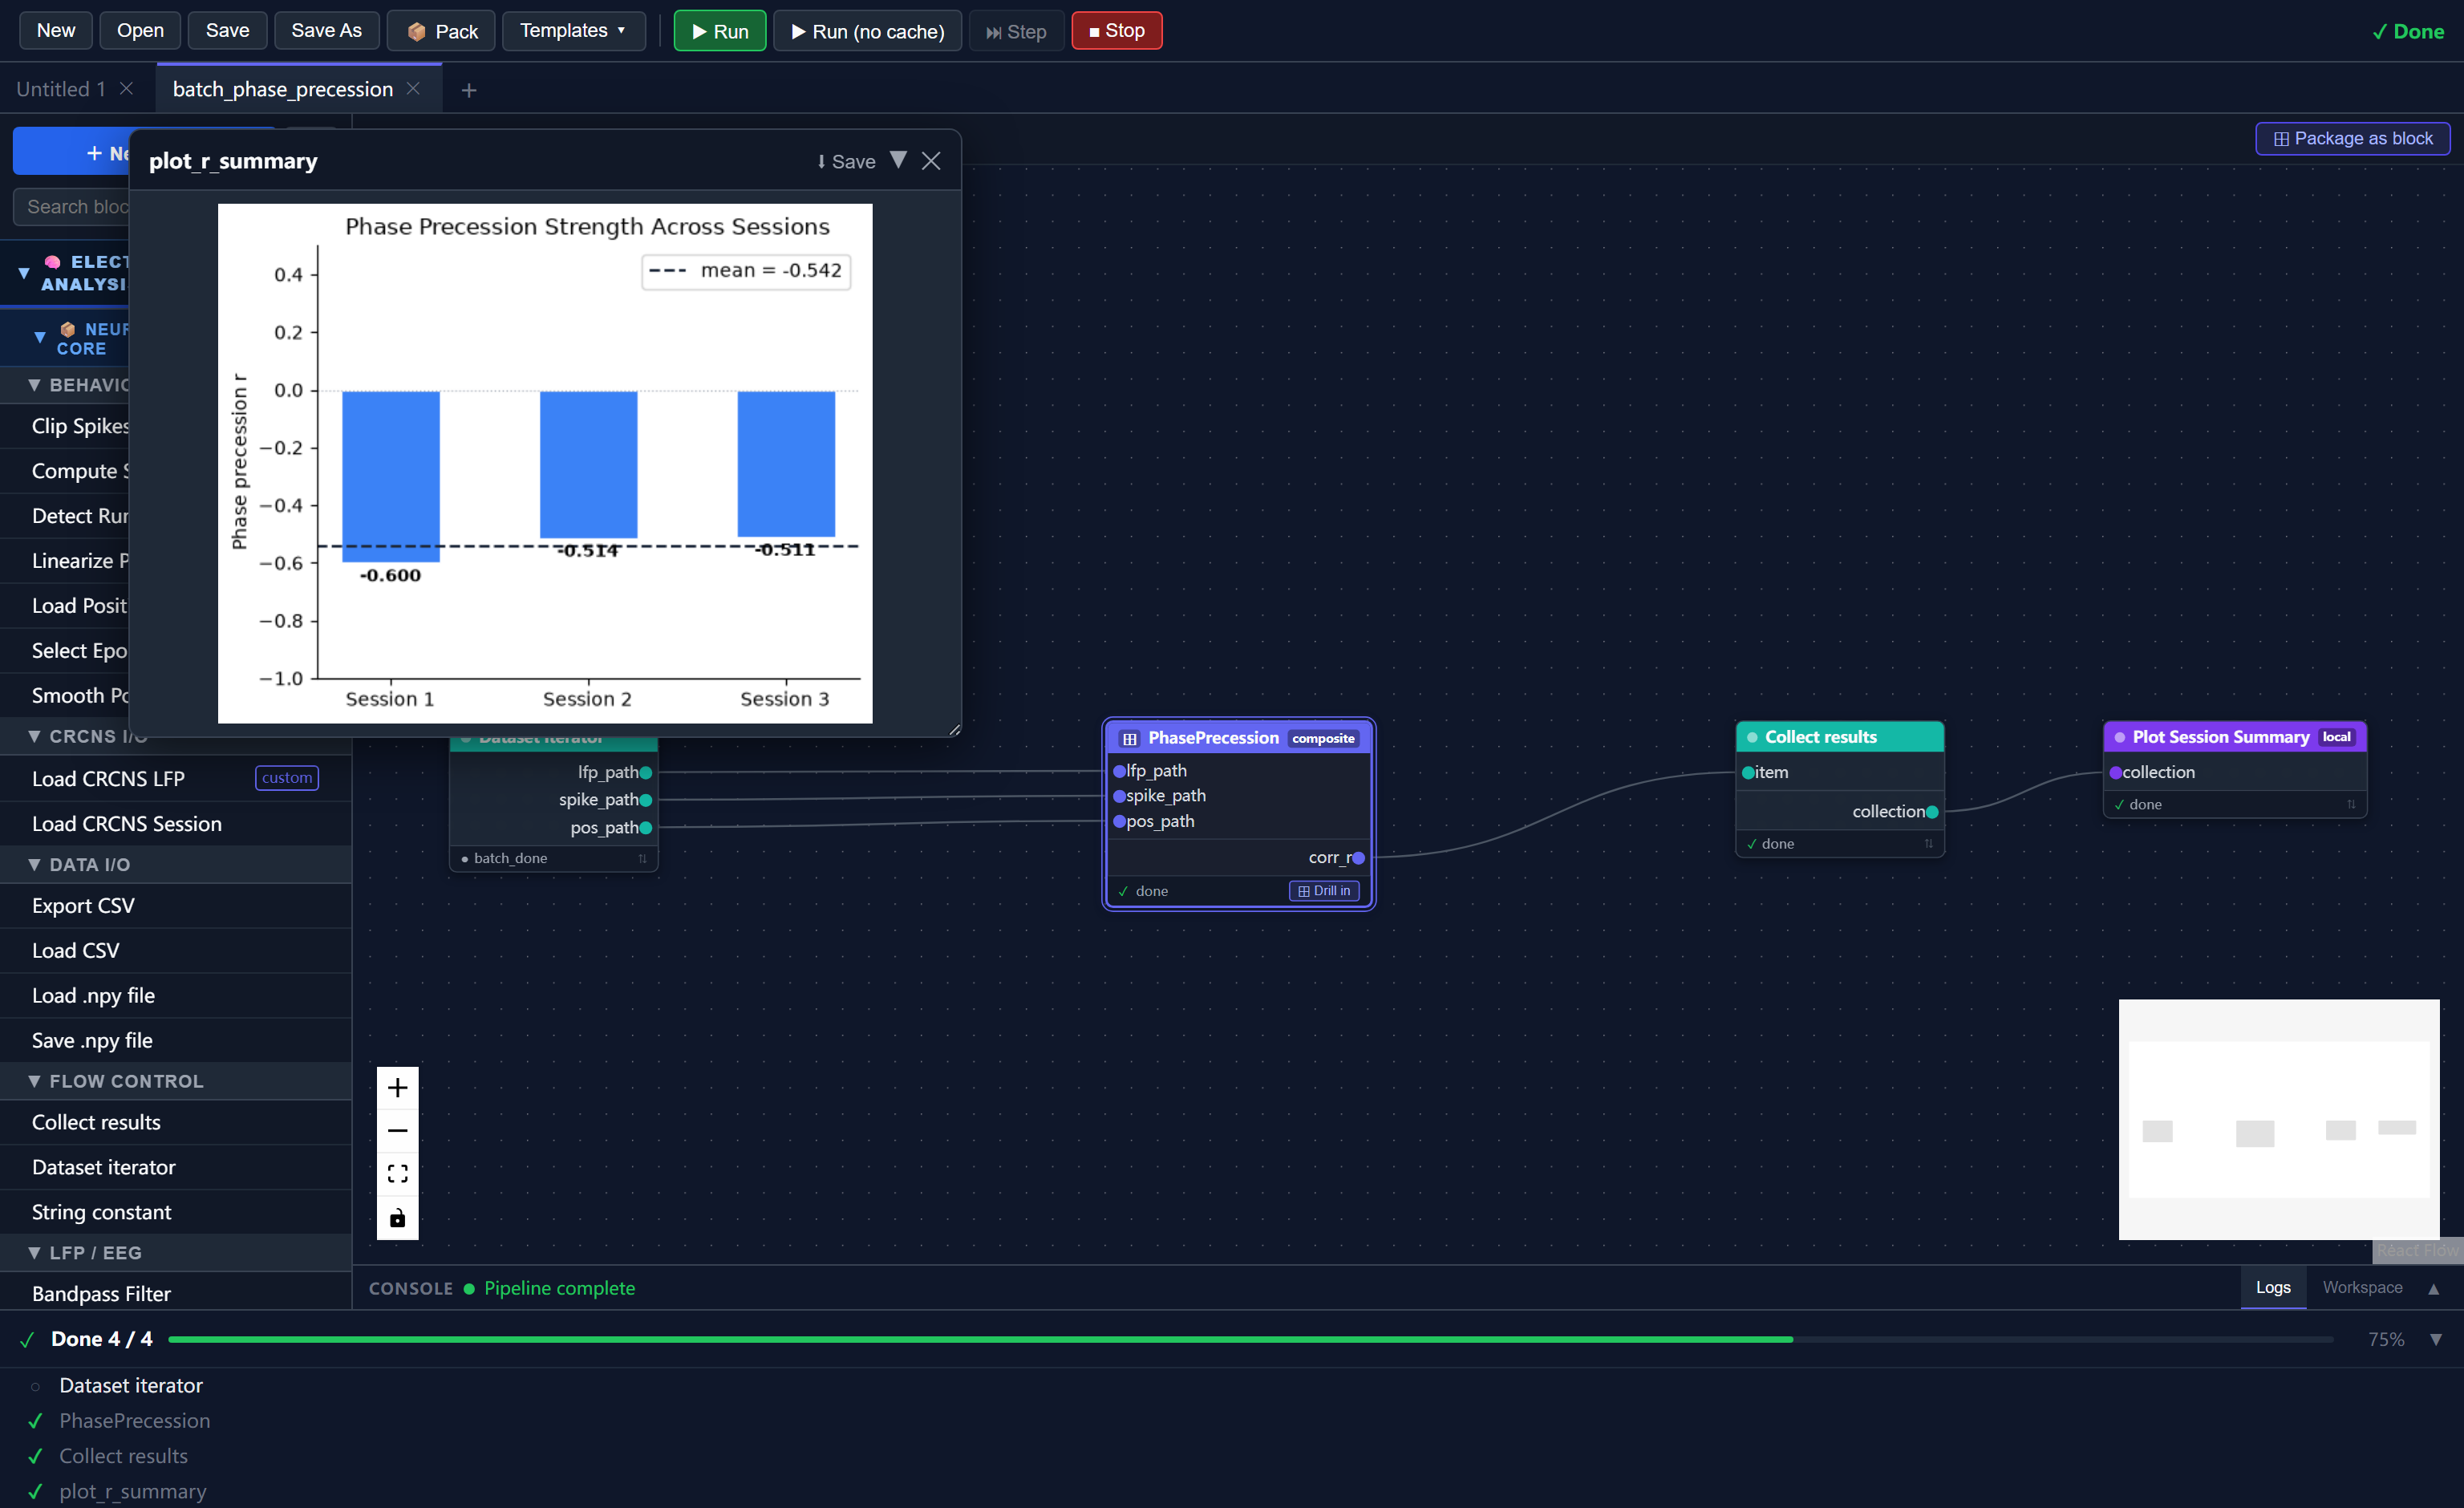The height and width of the screenshot is (1508, 2464).
Task: Save the plot_r_summary image
Action: pyautogui.click(x=846, y=161)
